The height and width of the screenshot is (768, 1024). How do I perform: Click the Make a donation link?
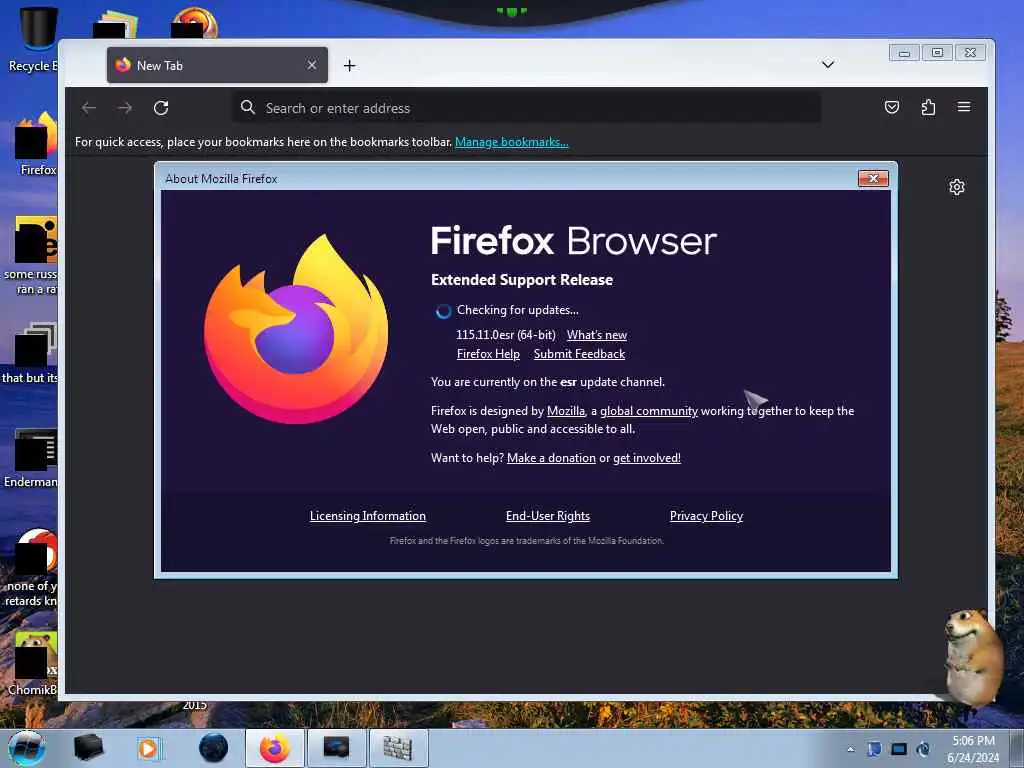pos(551,458)
